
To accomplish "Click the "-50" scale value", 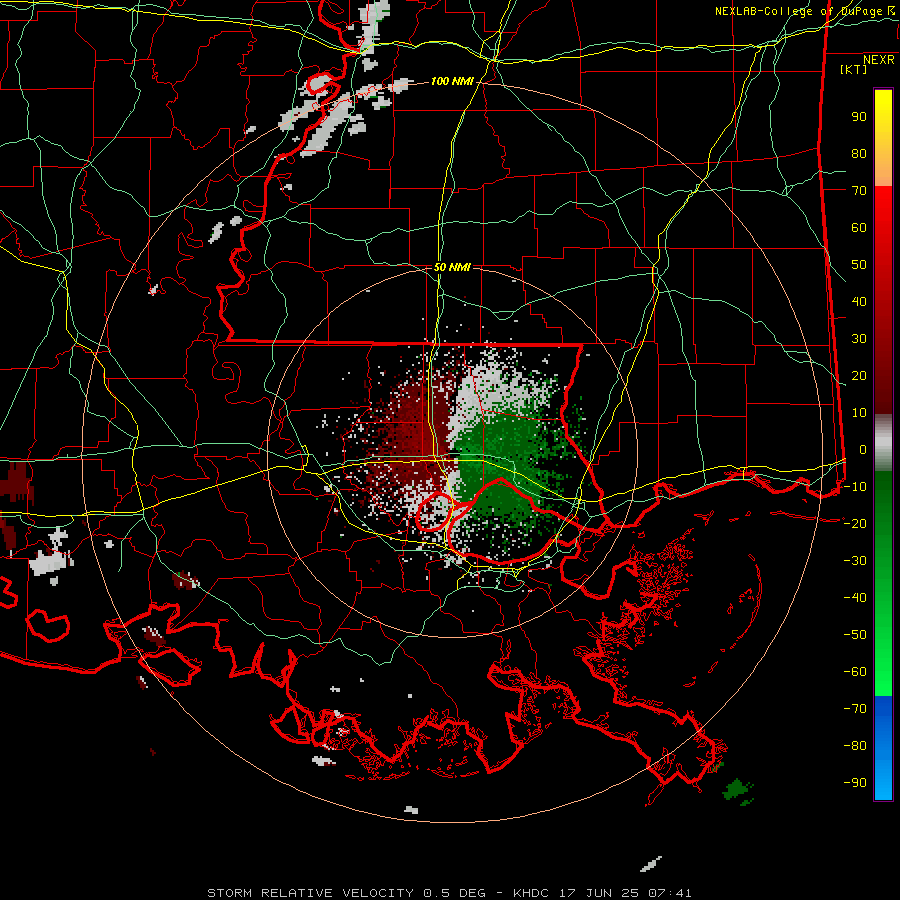I will coord(855,635).
